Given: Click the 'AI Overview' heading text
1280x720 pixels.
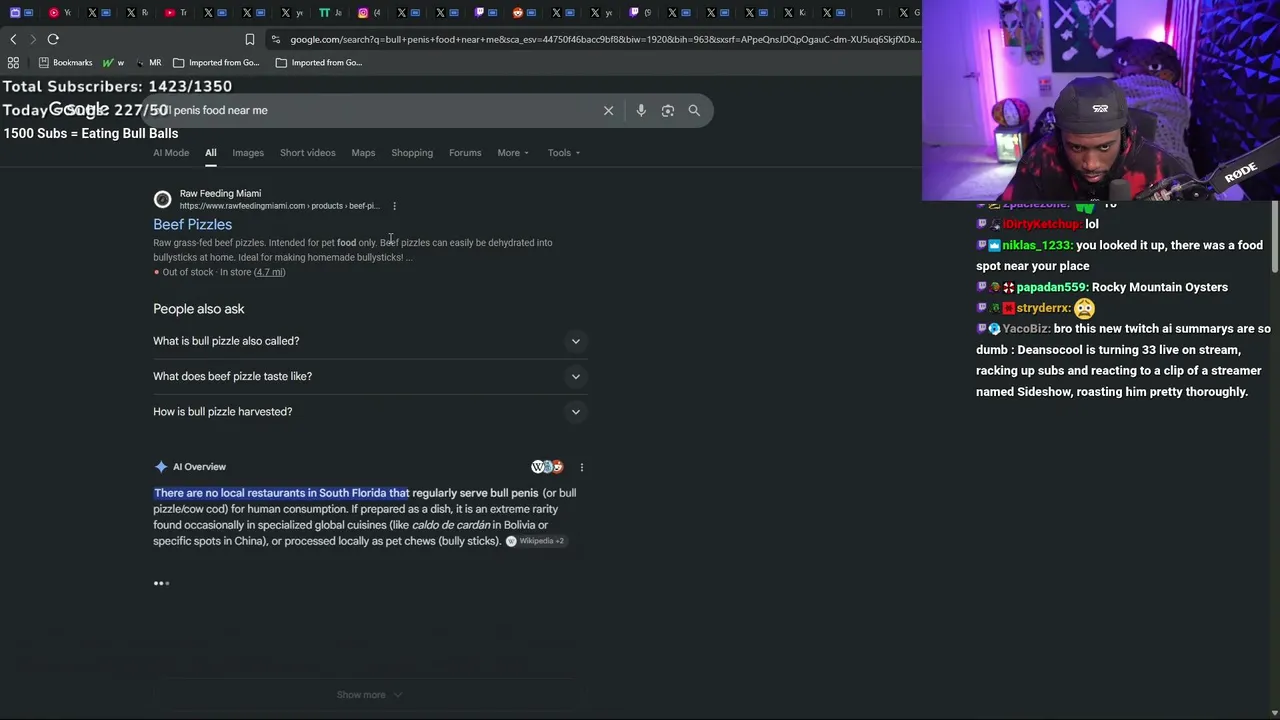Looking at the screenshot, I should [x=199, y=467].
